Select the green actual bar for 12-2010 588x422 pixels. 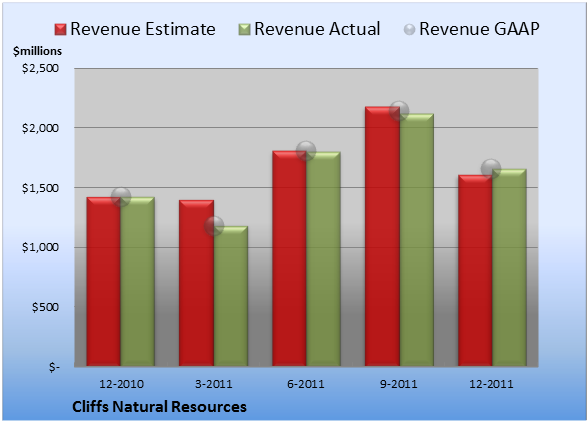pos(137,281)
